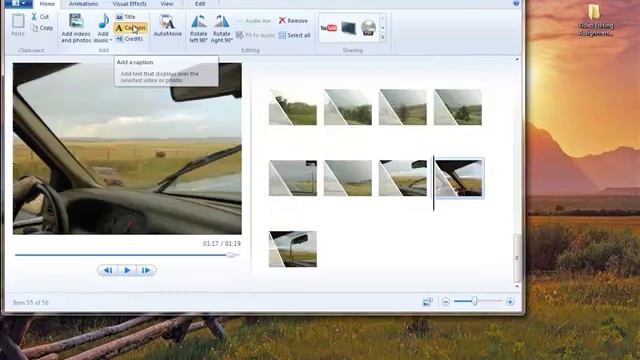Zoom in the timeline with plus button
This screenshot has width=640, height=360.
click(x=510, y=302)
